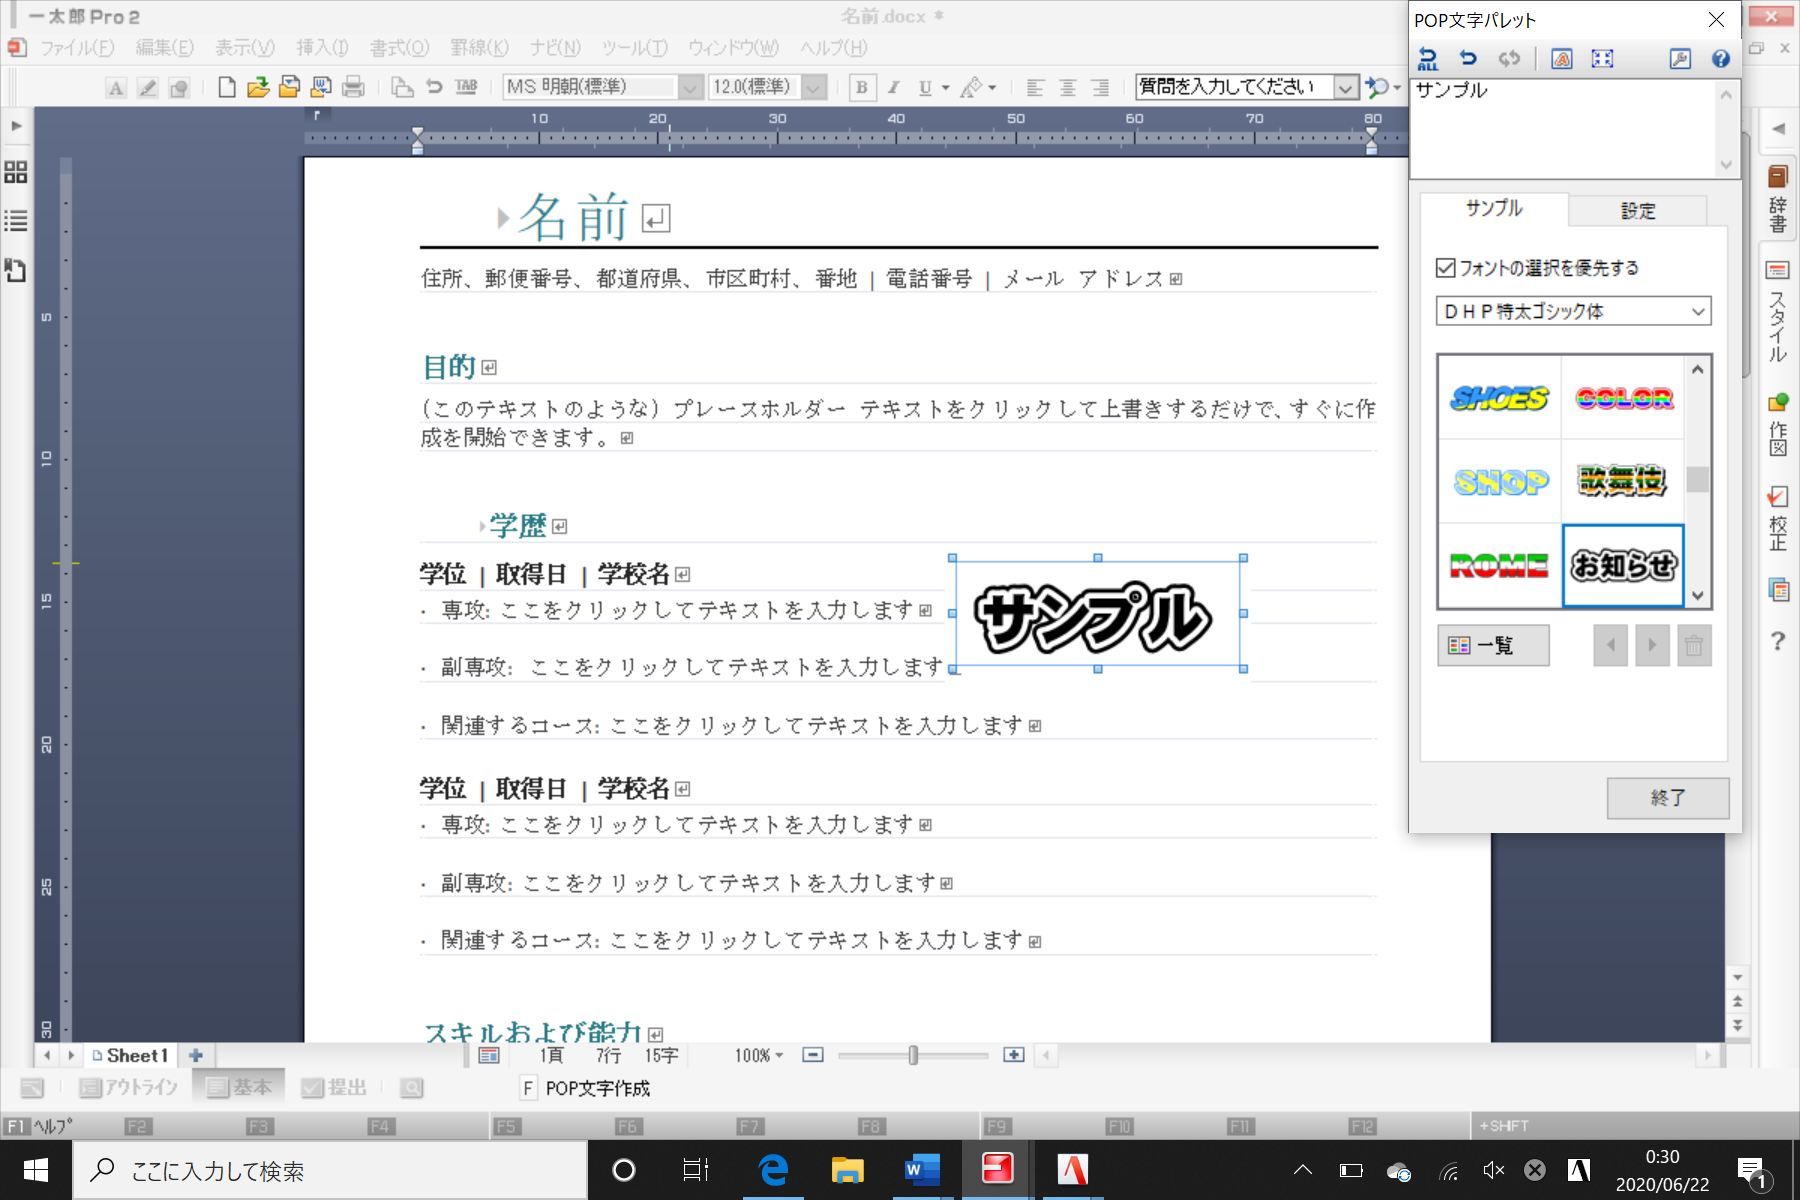The width and height of the screenshot is (1800, 1200).
Task: Collapse the right sidebar with the arrow
Action: (x=1778, y=128)
